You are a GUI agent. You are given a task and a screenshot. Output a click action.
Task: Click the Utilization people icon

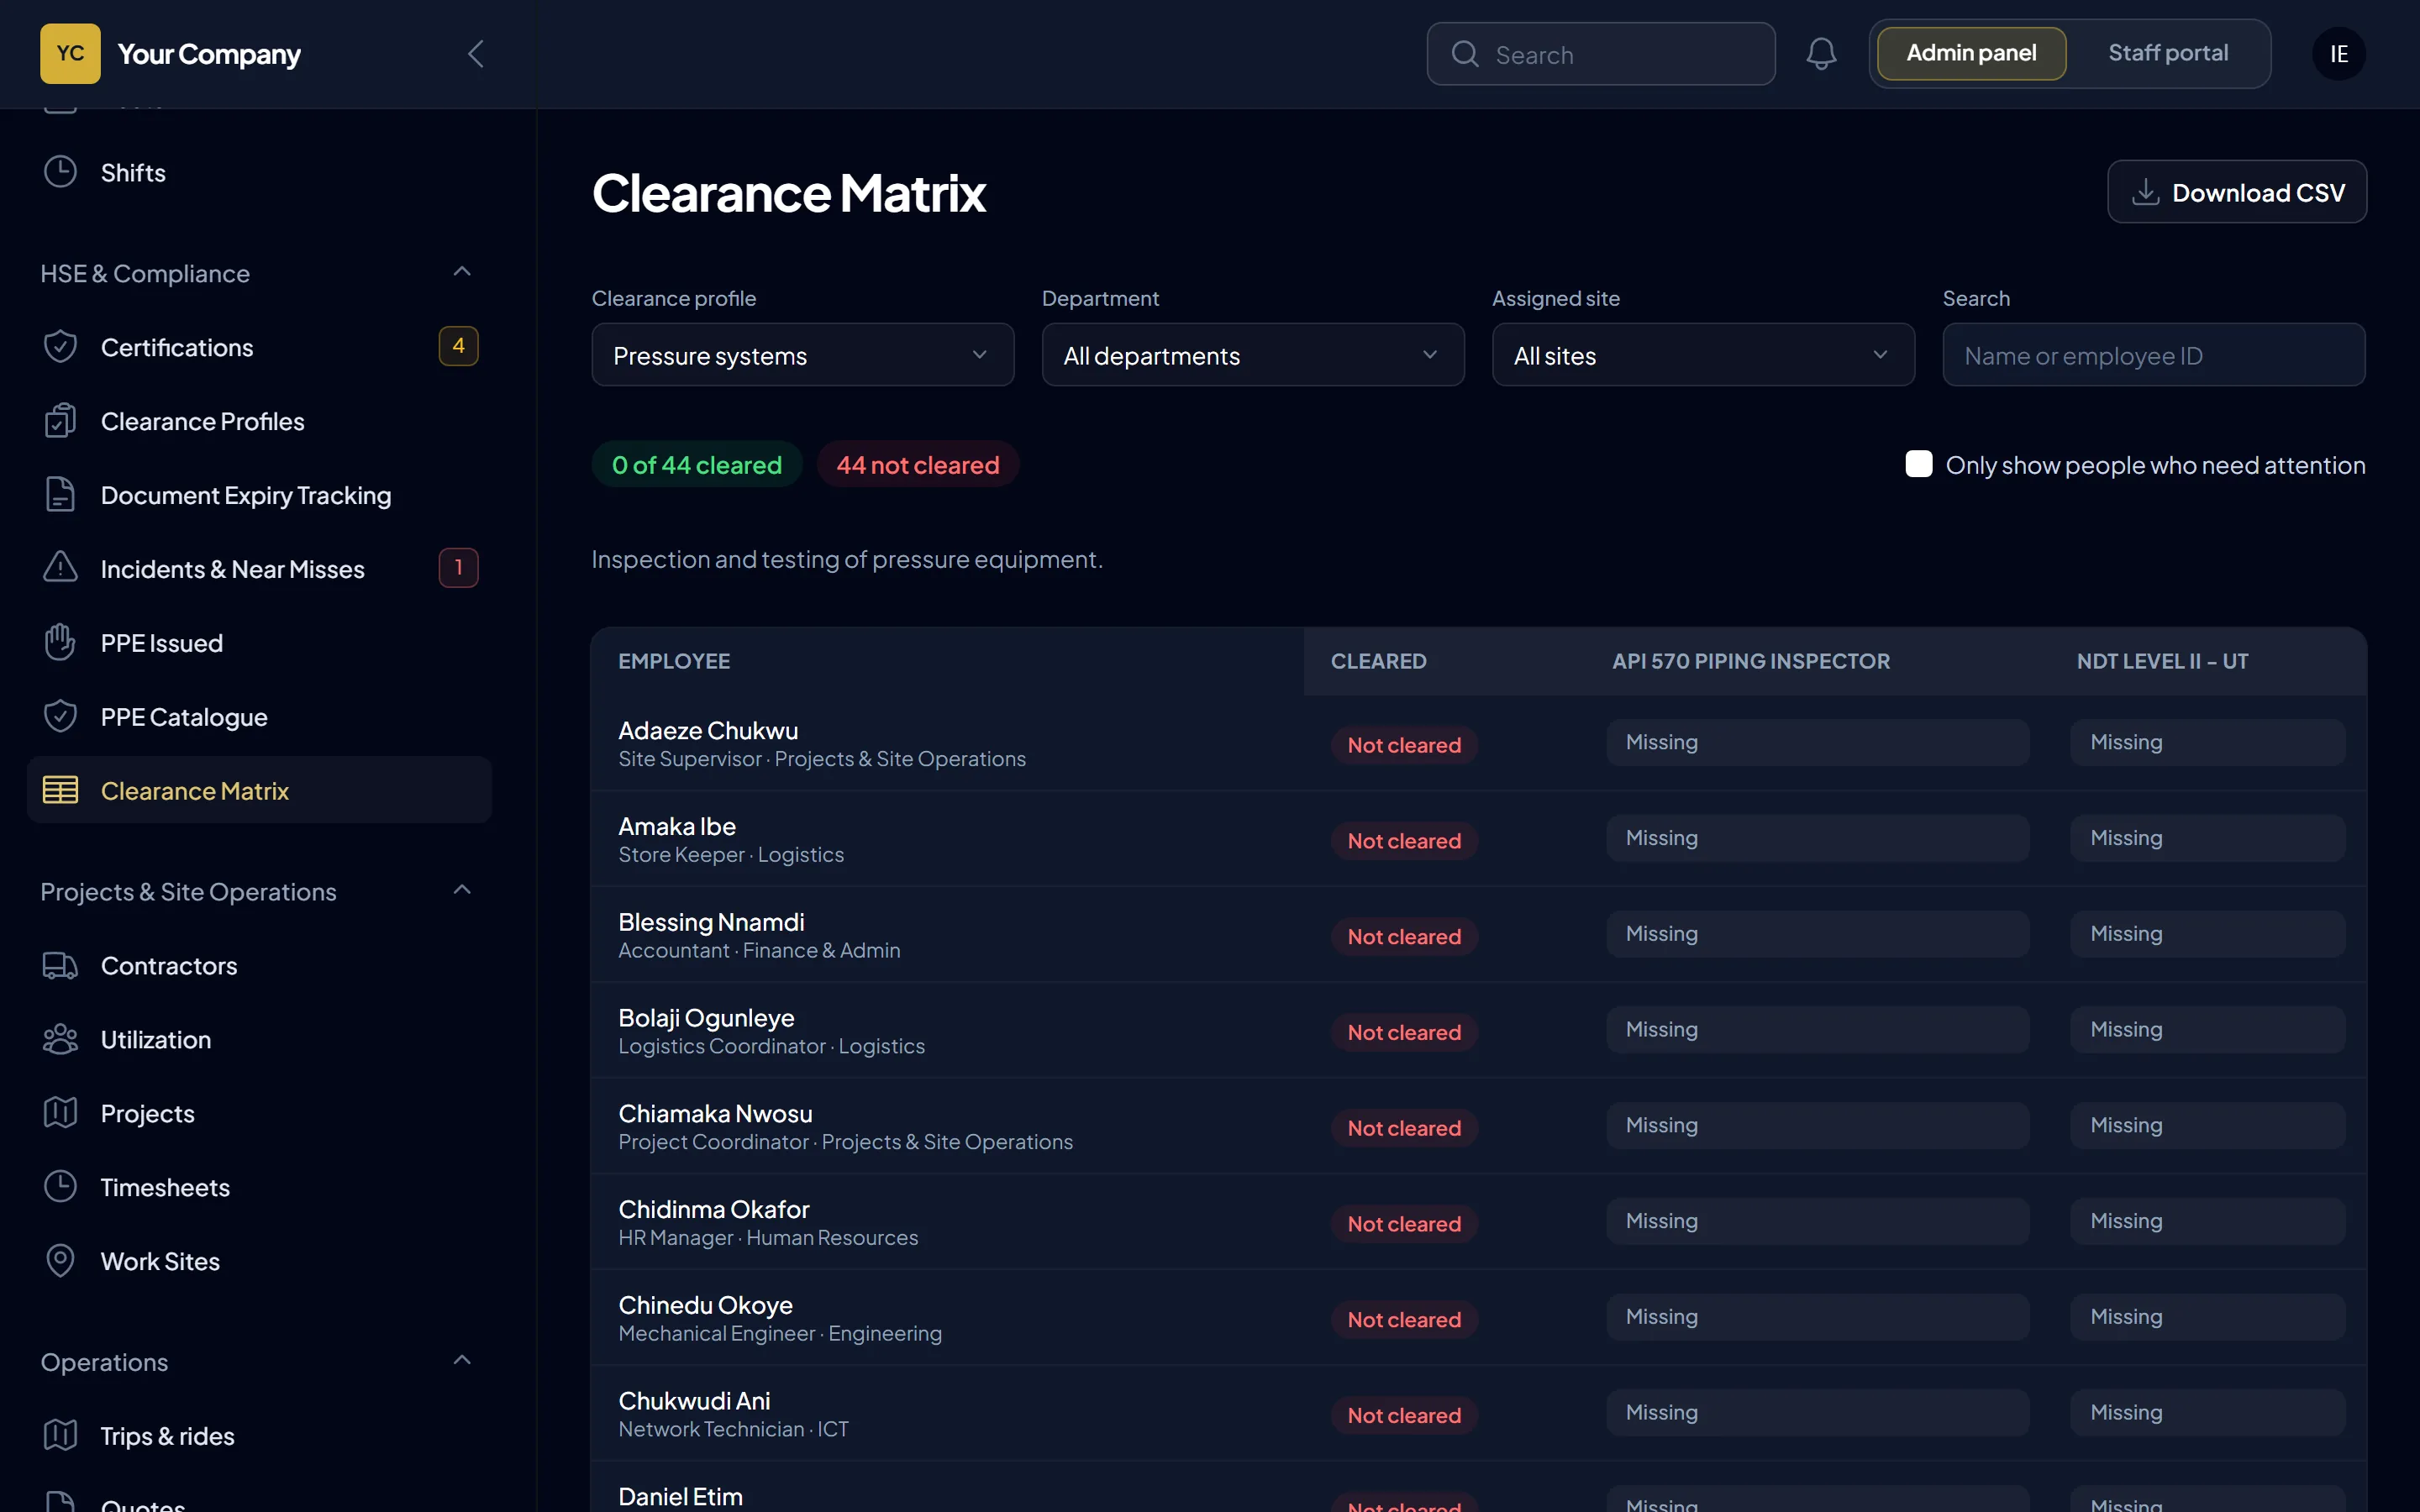coord(60,1039)
